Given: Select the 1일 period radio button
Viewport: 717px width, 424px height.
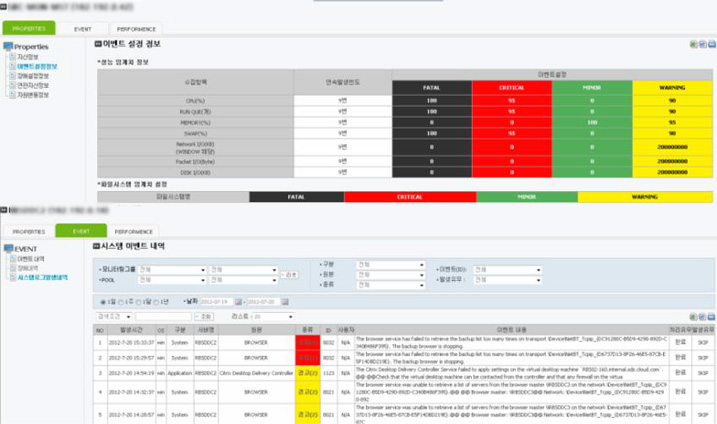Looking at the screenshot, I should (x=103, y=302).
